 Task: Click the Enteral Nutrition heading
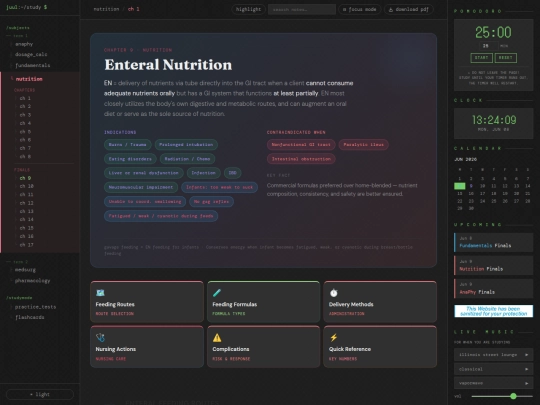click(x=168, y=65)
